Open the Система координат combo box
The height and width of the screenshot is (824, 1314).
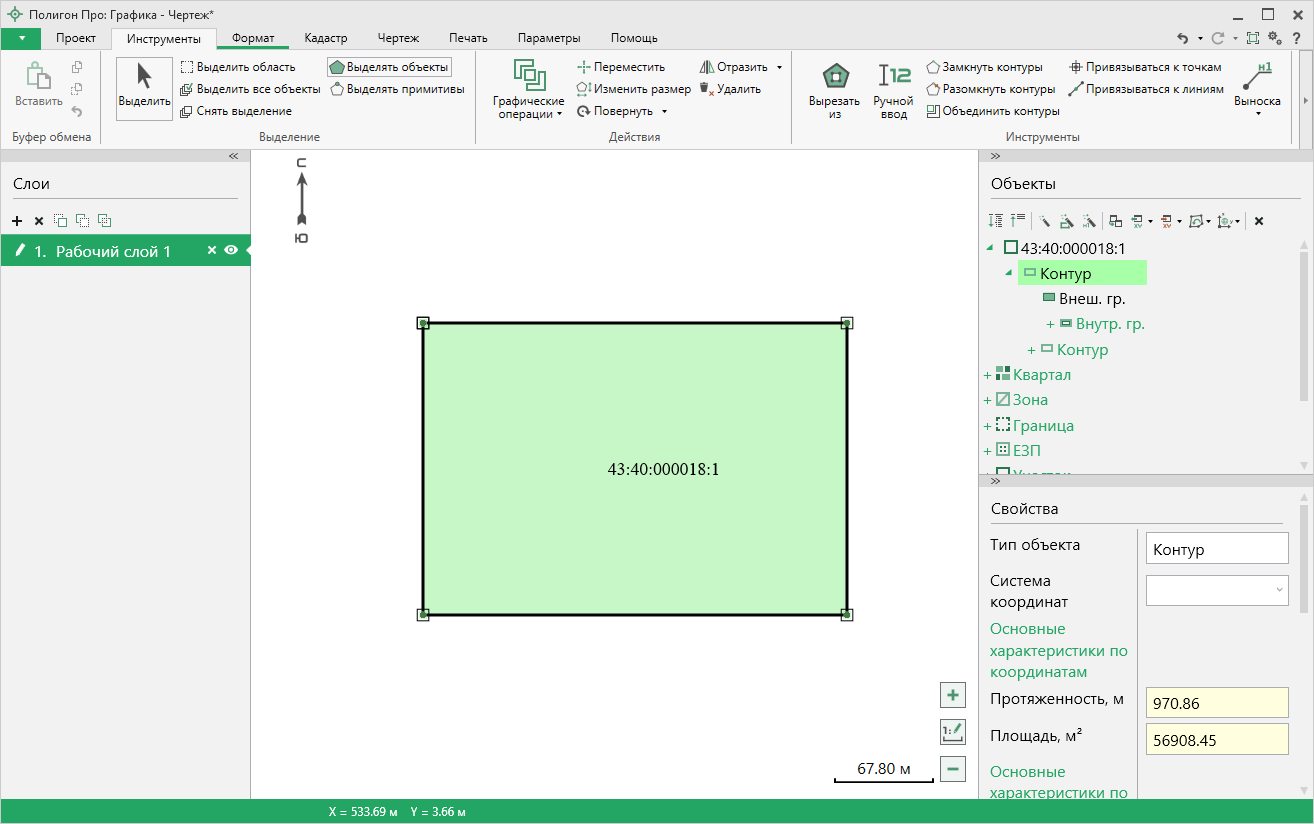(1217, 591)
